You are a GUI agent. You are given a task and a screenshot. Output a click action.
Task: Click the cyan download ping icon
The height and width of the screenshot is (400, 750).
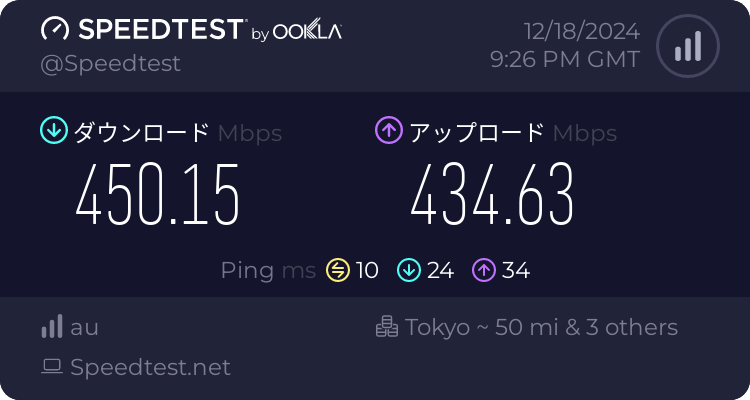408,269
